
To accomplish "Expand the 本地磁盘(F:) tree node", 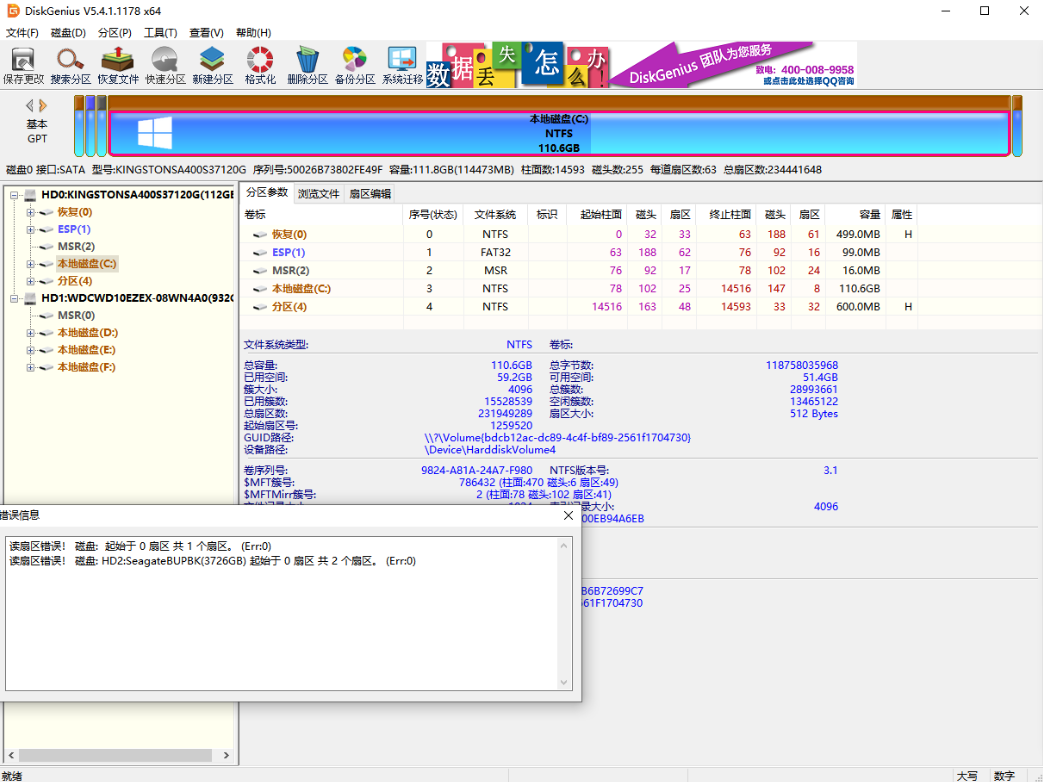I will click(x=31, y=368).
